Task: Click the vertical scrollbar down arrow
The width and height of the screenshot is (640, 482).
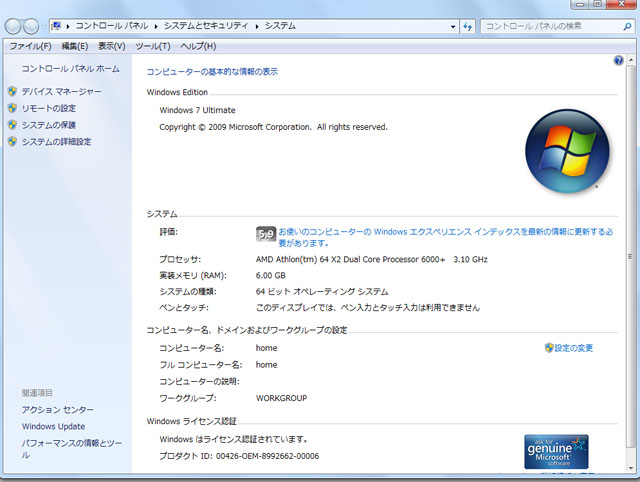Action: pos(631,468)
